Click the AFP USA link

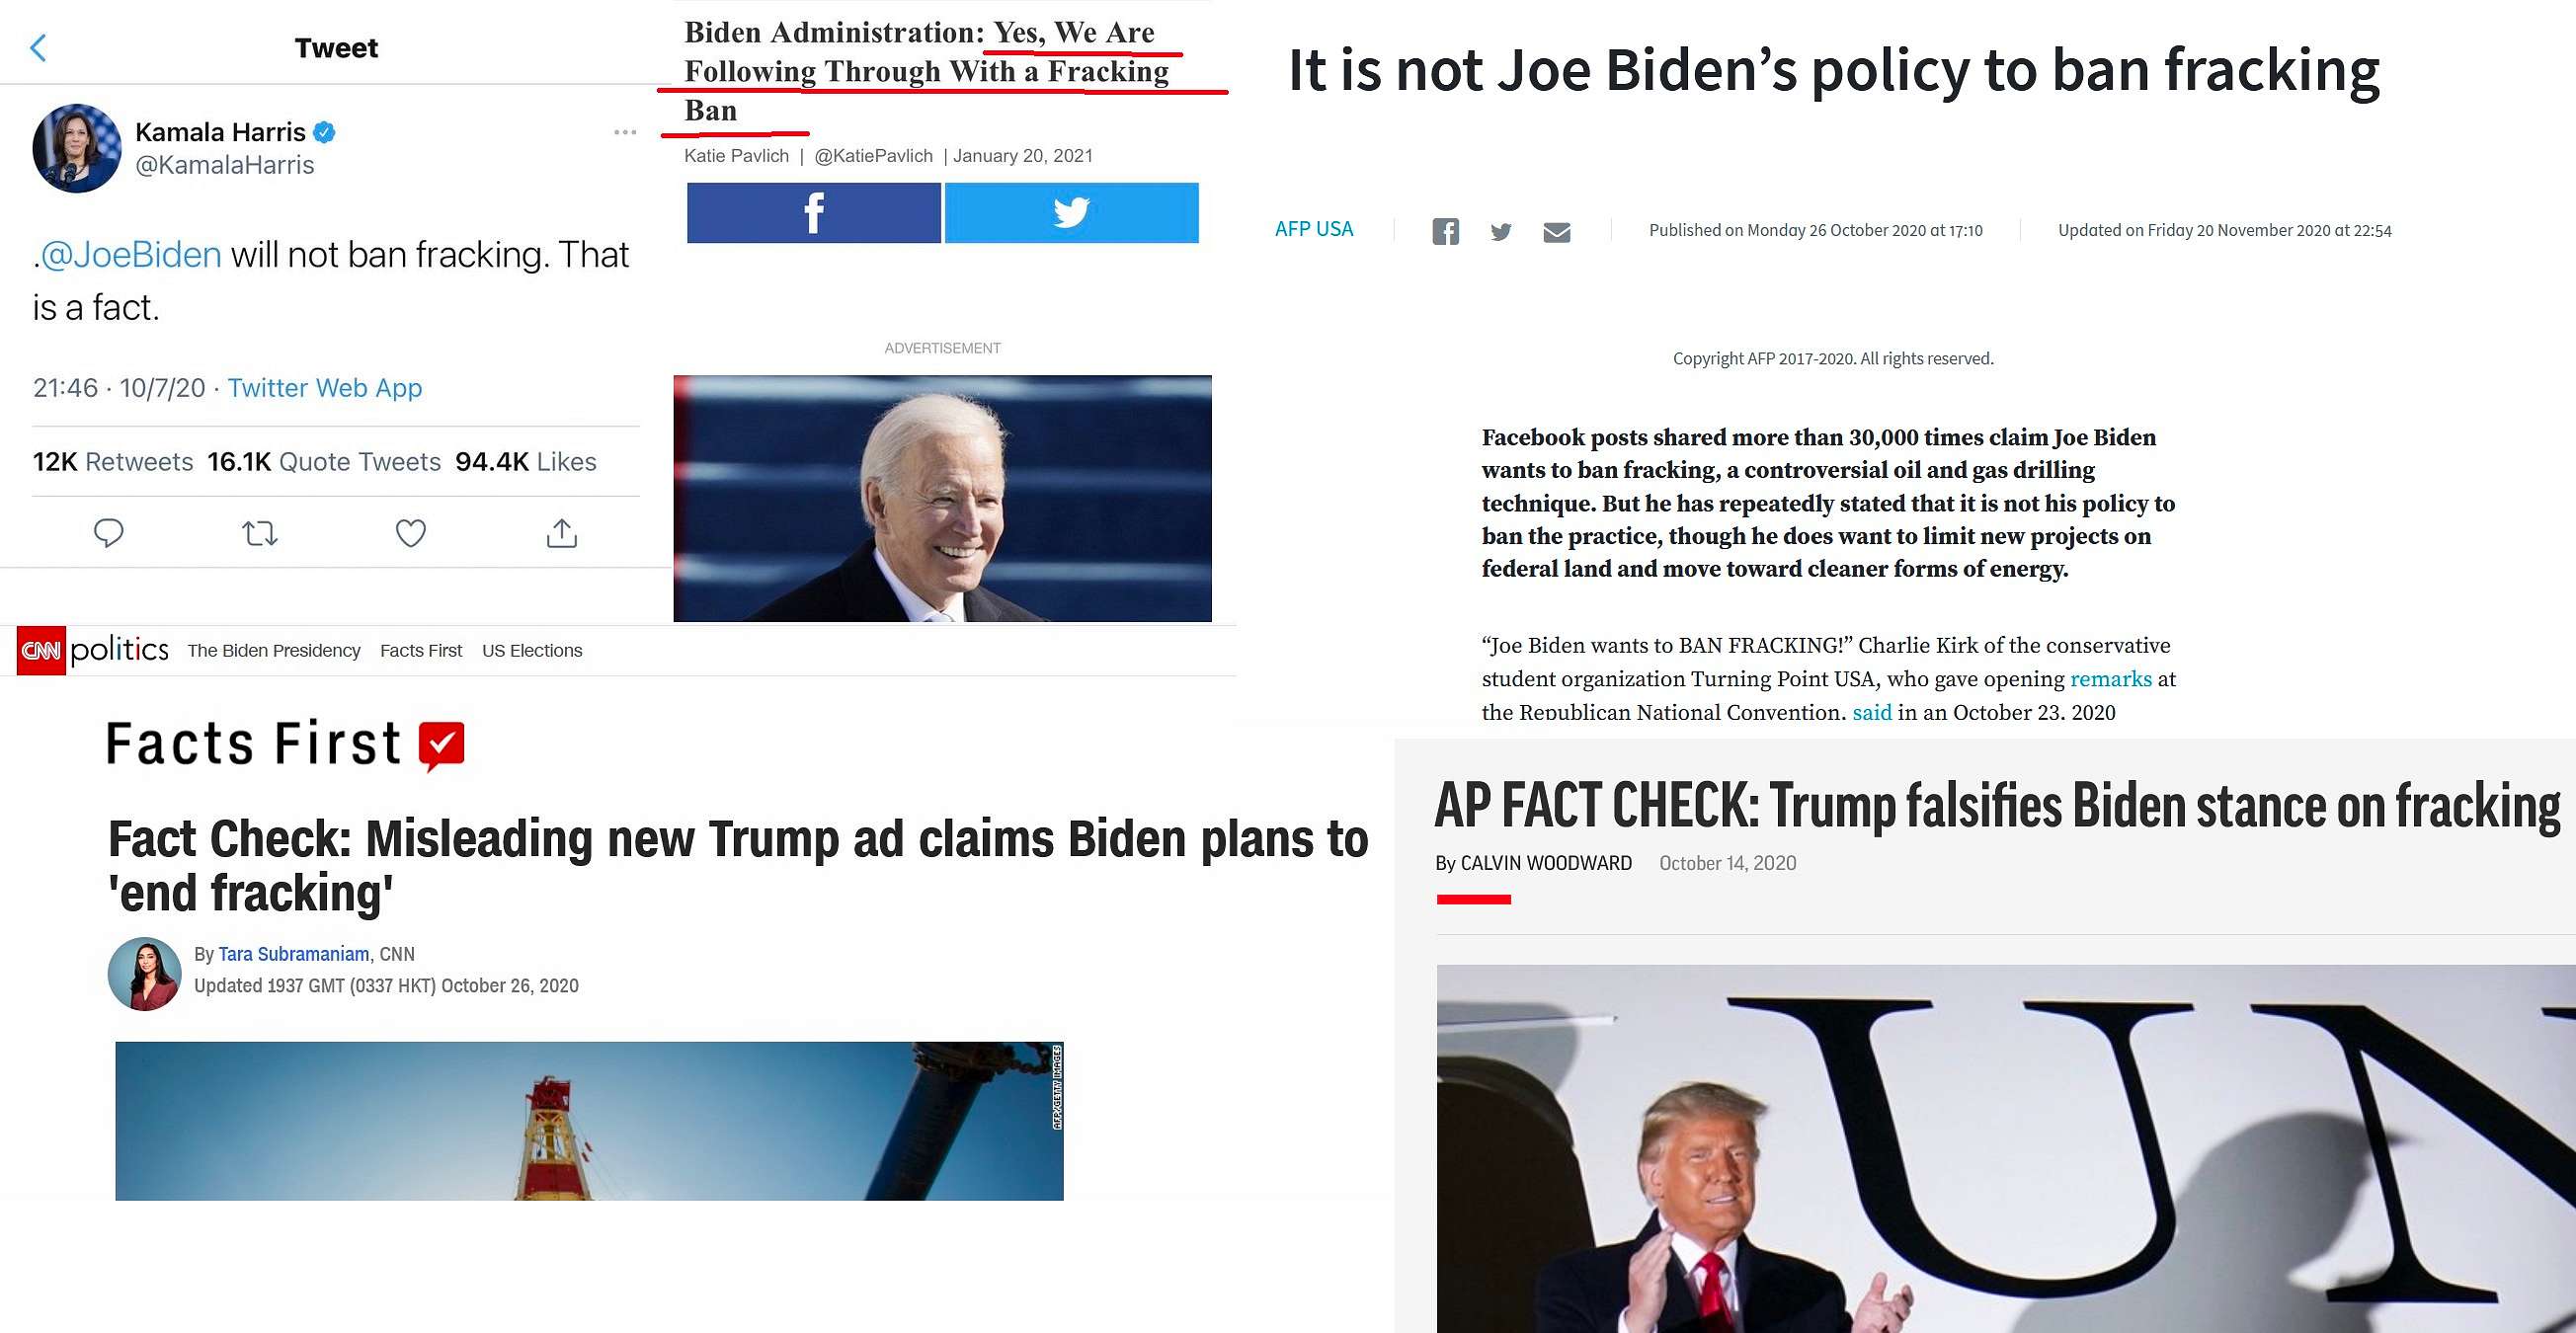click(1314, 229)
